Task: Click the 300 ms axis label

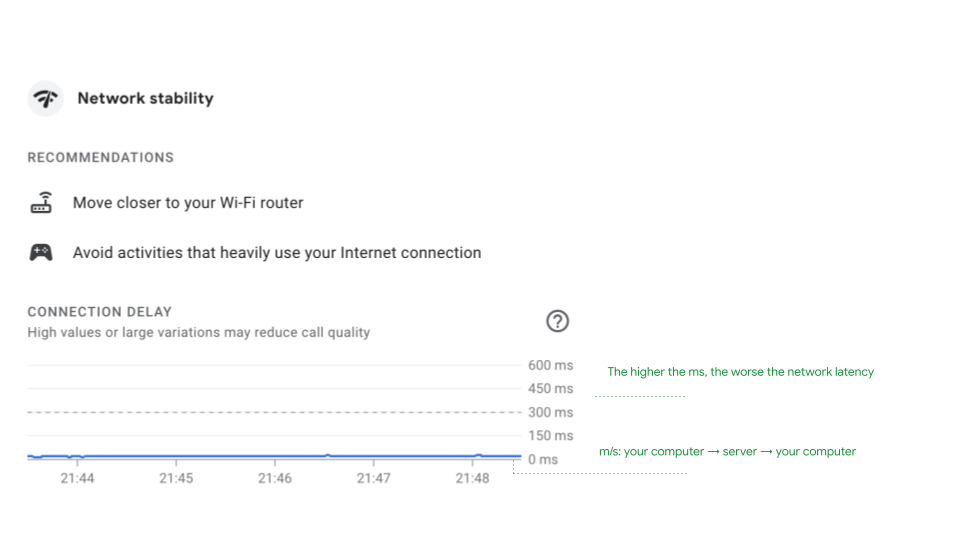Action: pos(550,412)
